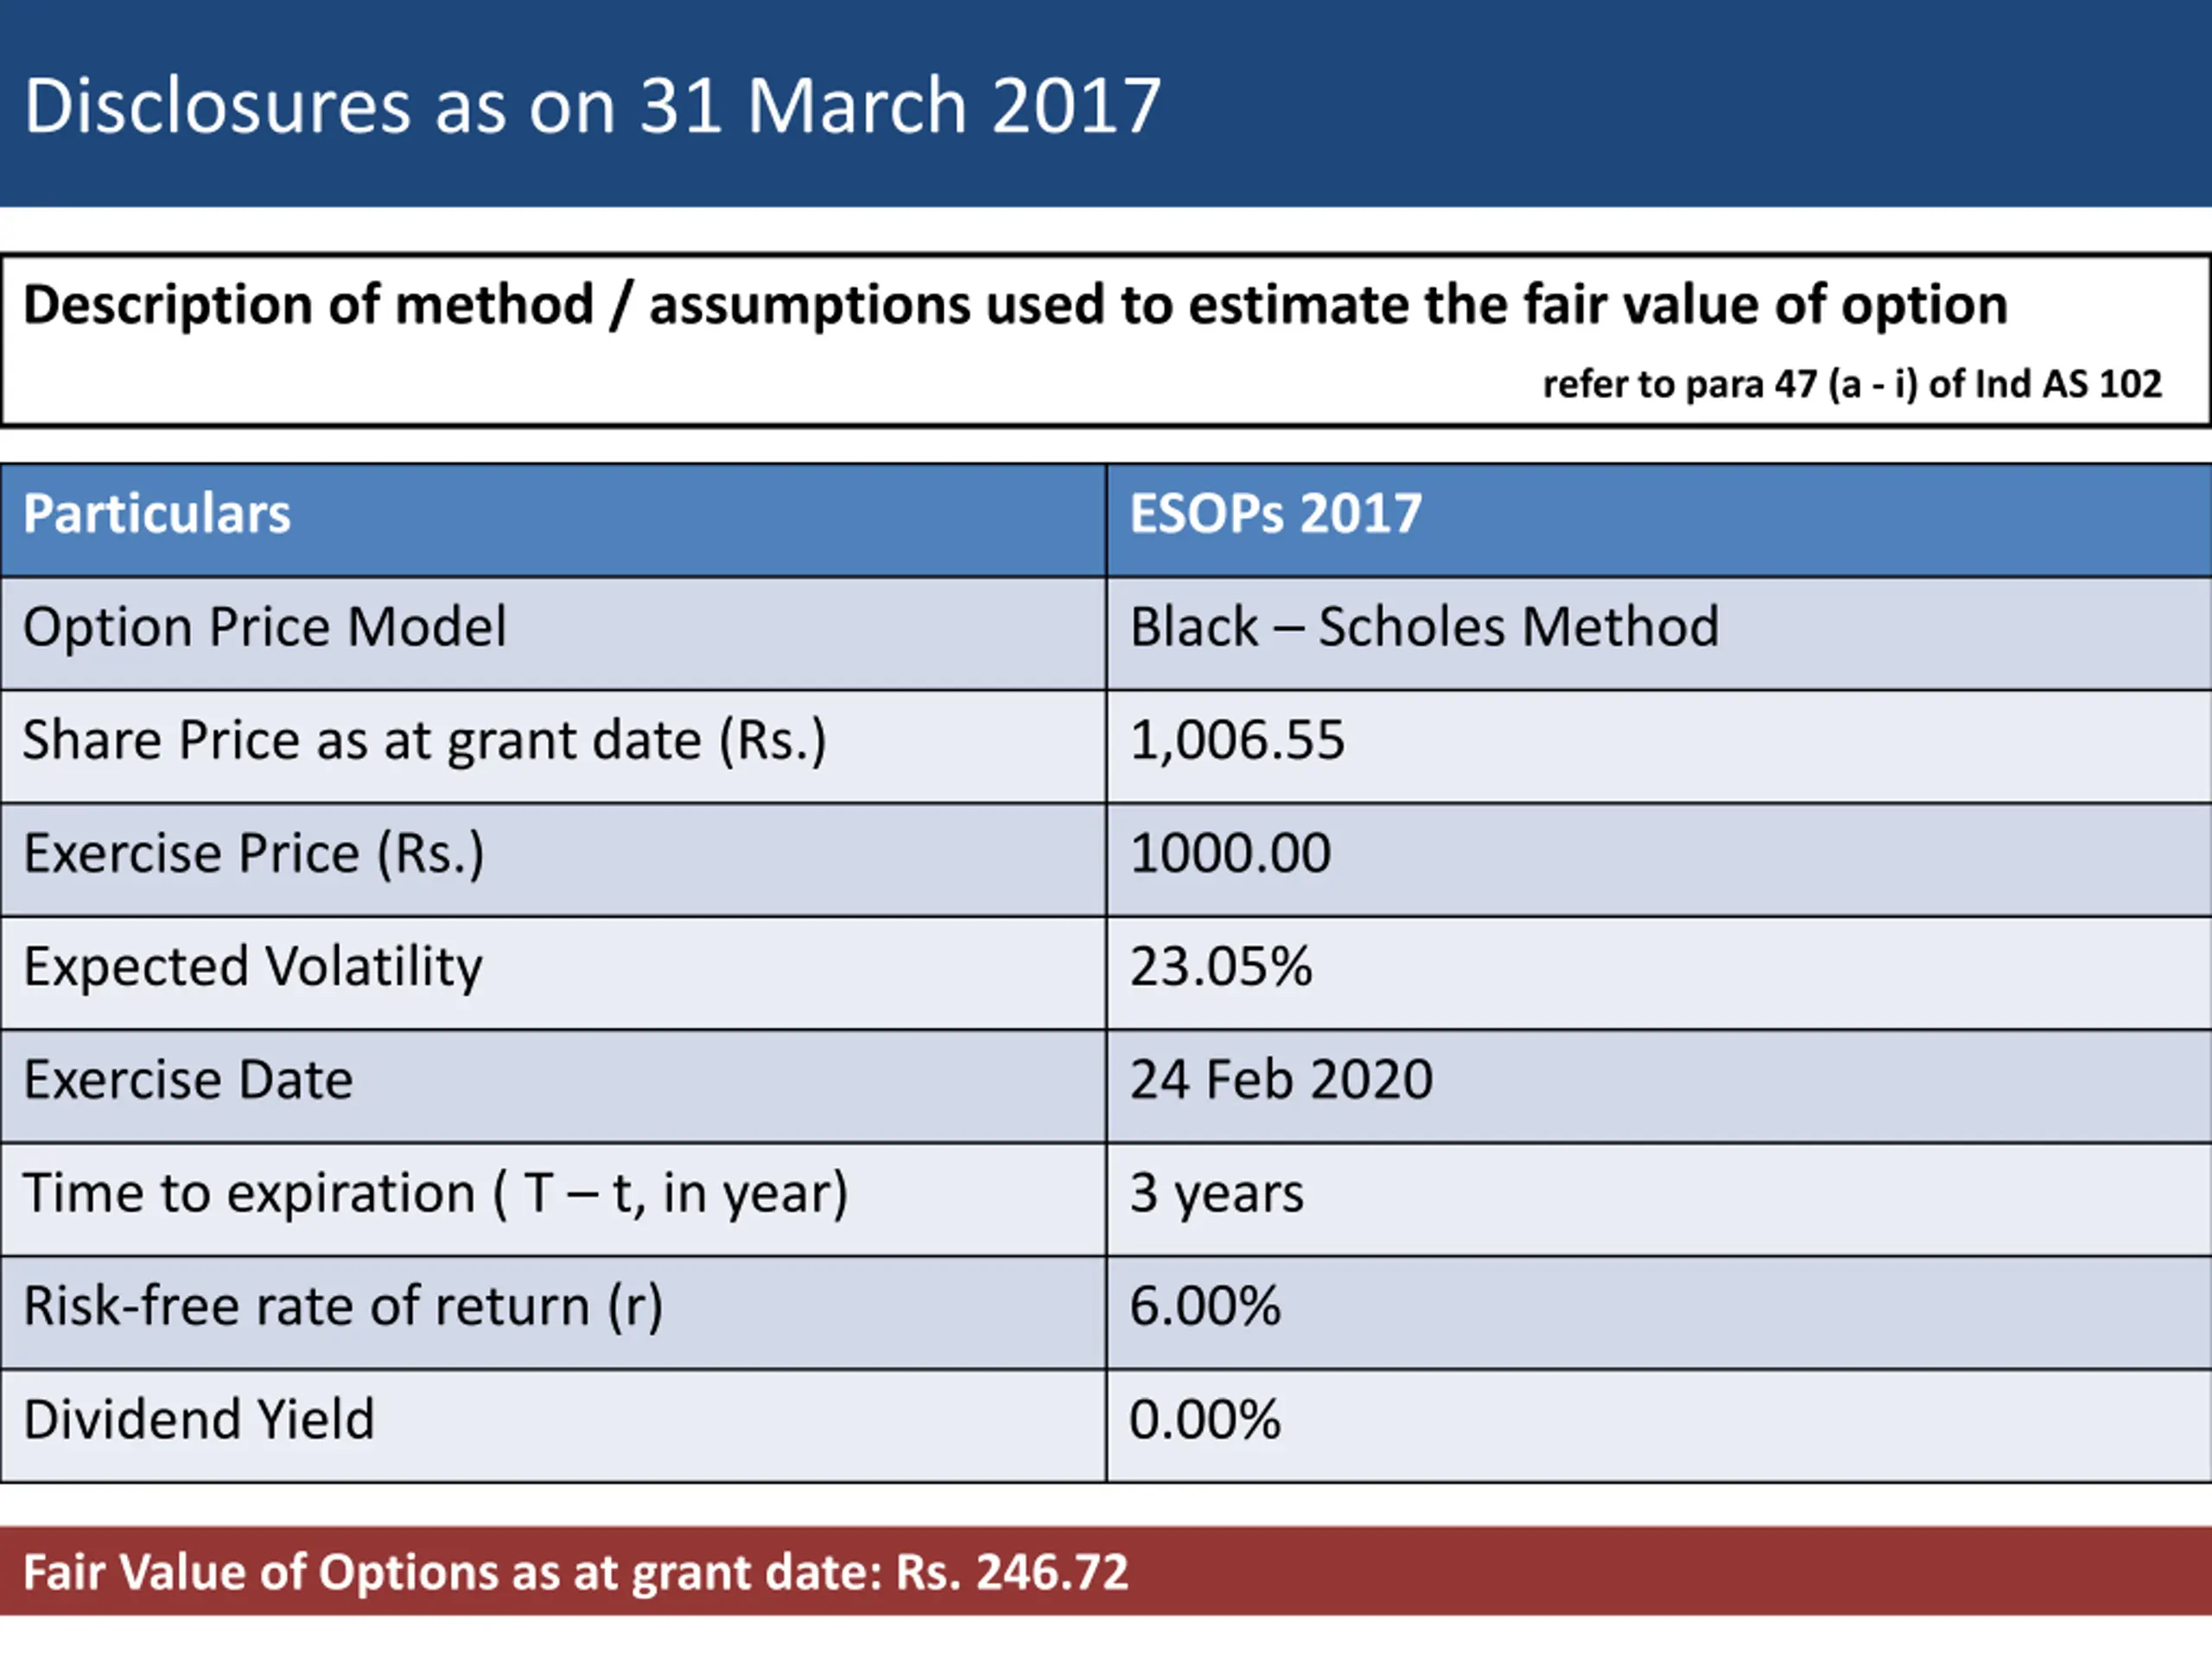
Task: Click the '3 years' cell
Action: point(1216,1193)
